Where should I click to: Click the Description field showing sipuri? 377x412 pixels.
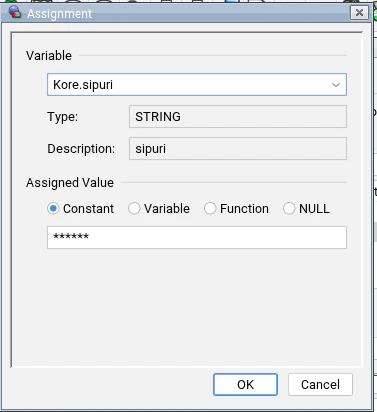(238, 149)
